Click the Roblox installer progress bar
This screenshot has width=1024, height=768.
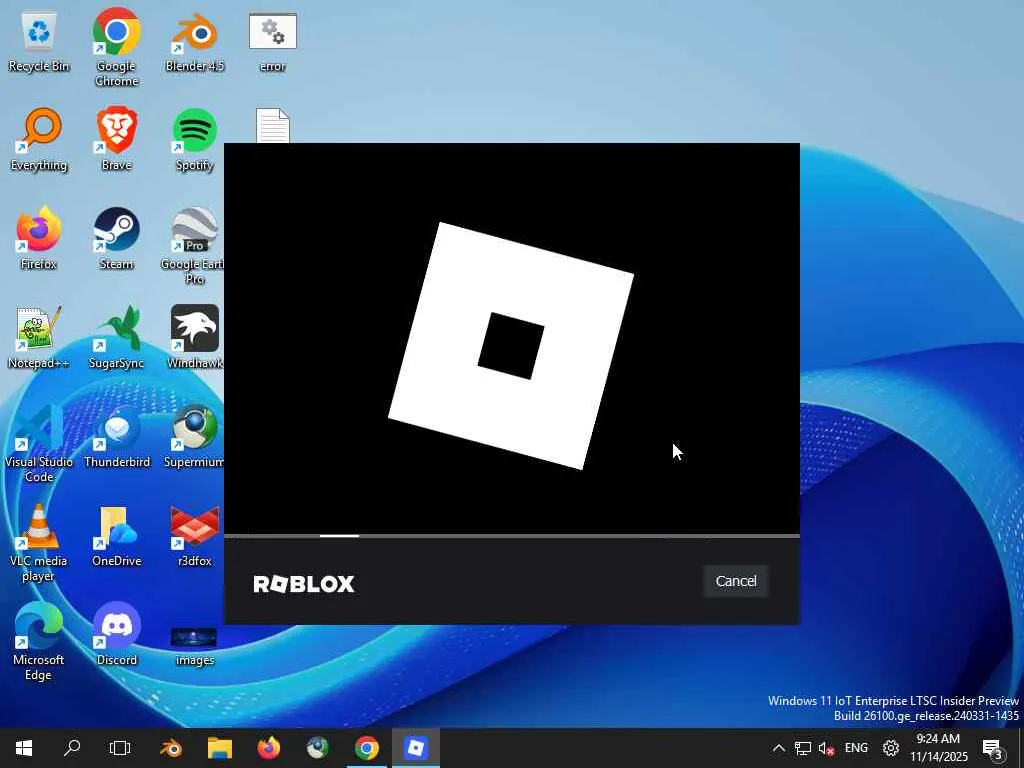(x=511, y=536)
